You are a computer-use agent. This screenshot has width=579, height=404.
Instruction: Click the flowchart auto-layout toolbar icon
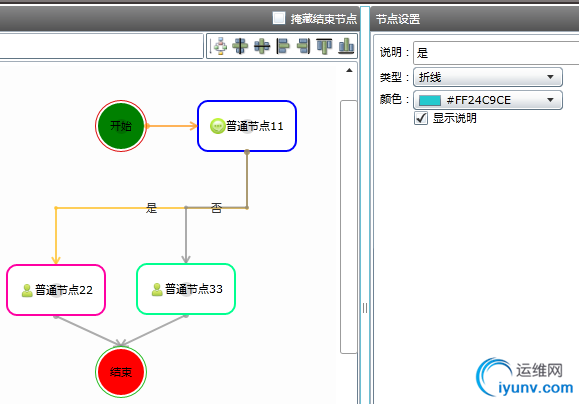click(x=220, y=46)
